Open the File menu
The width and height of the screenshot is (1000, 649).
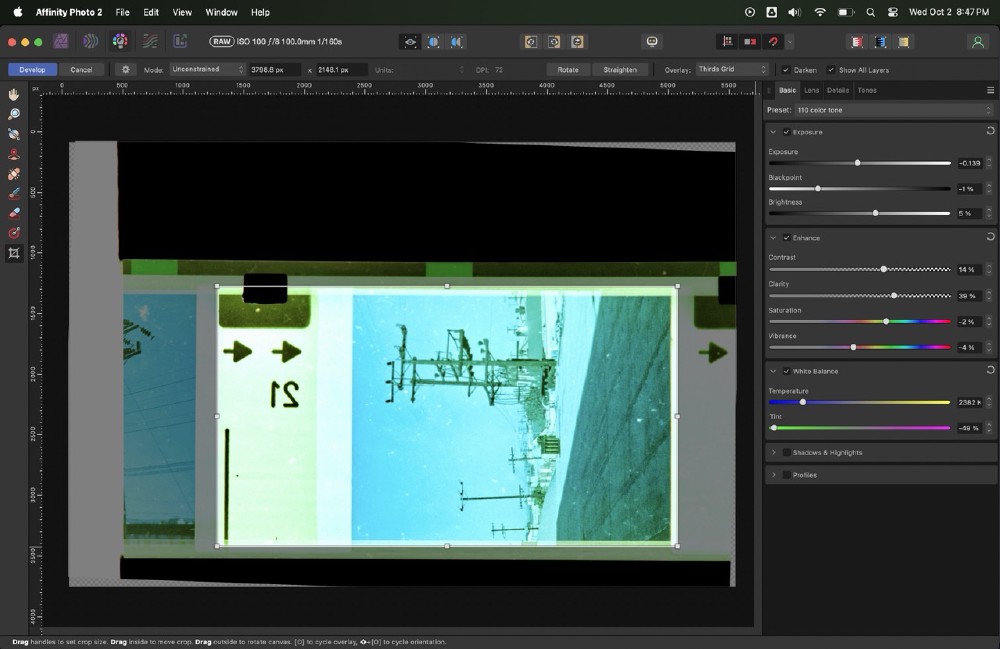(x=122, y=12)
